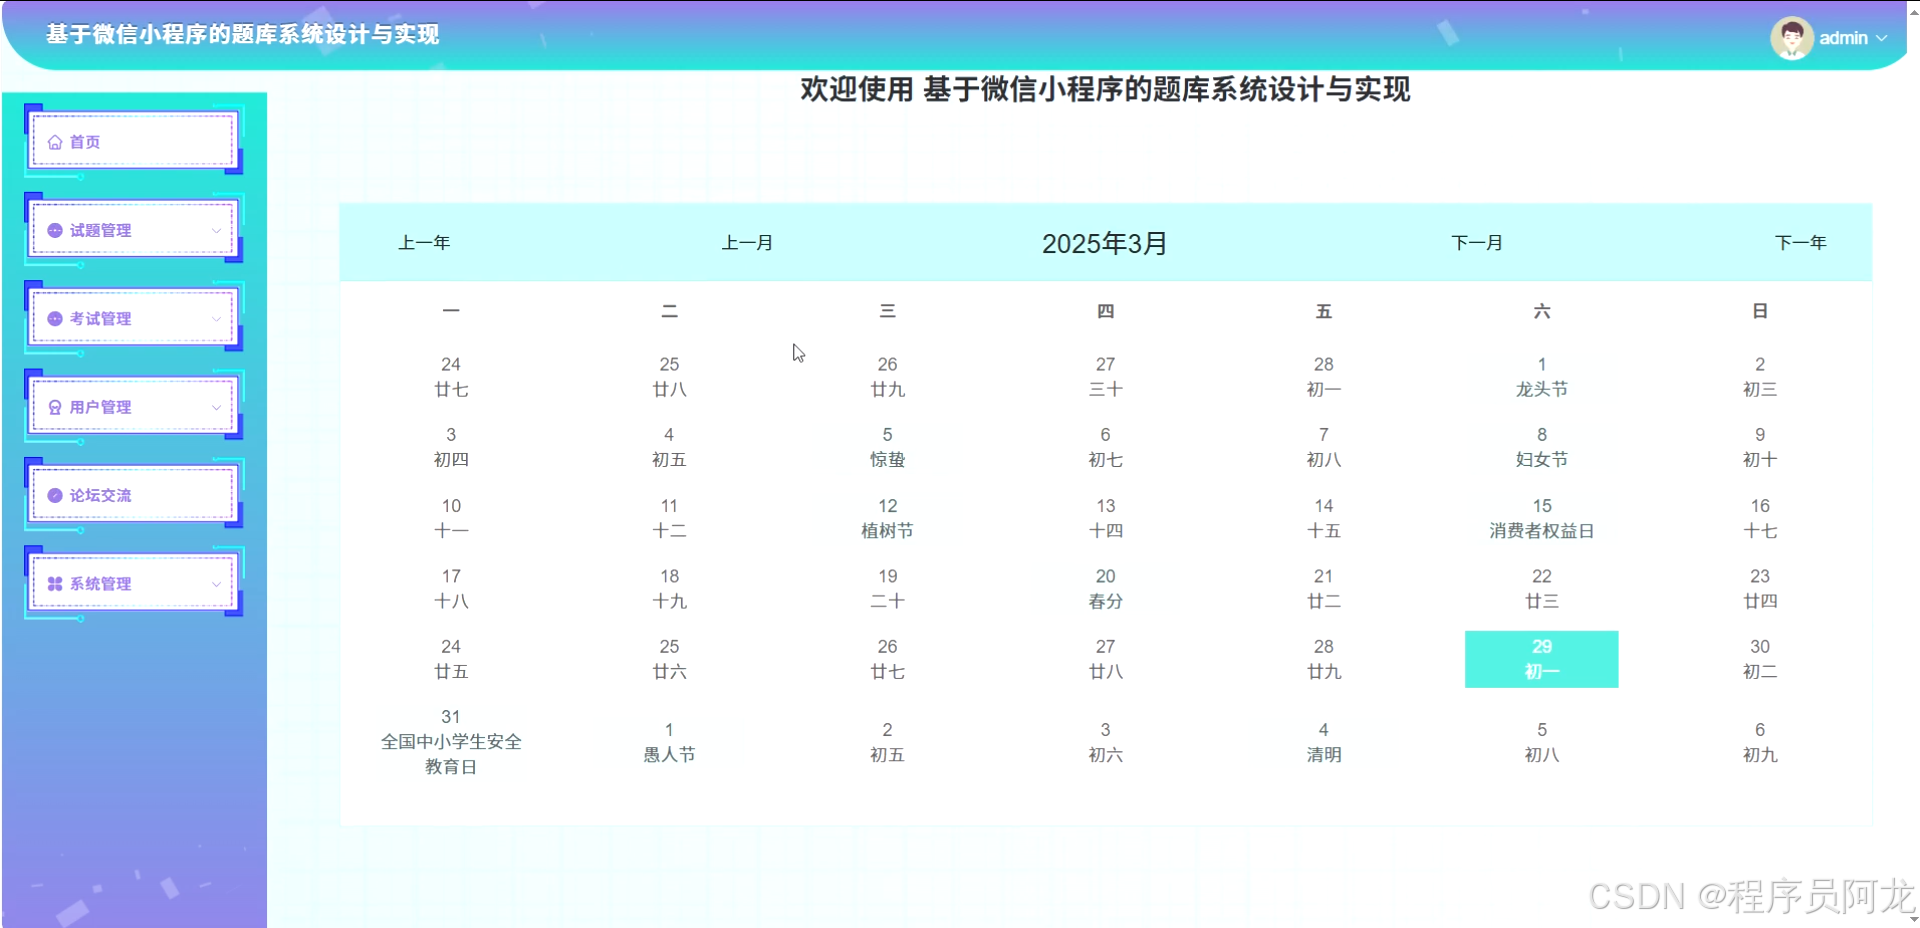
Task: Go to previous month with 上一月
Action: click(x=747, y=243)
